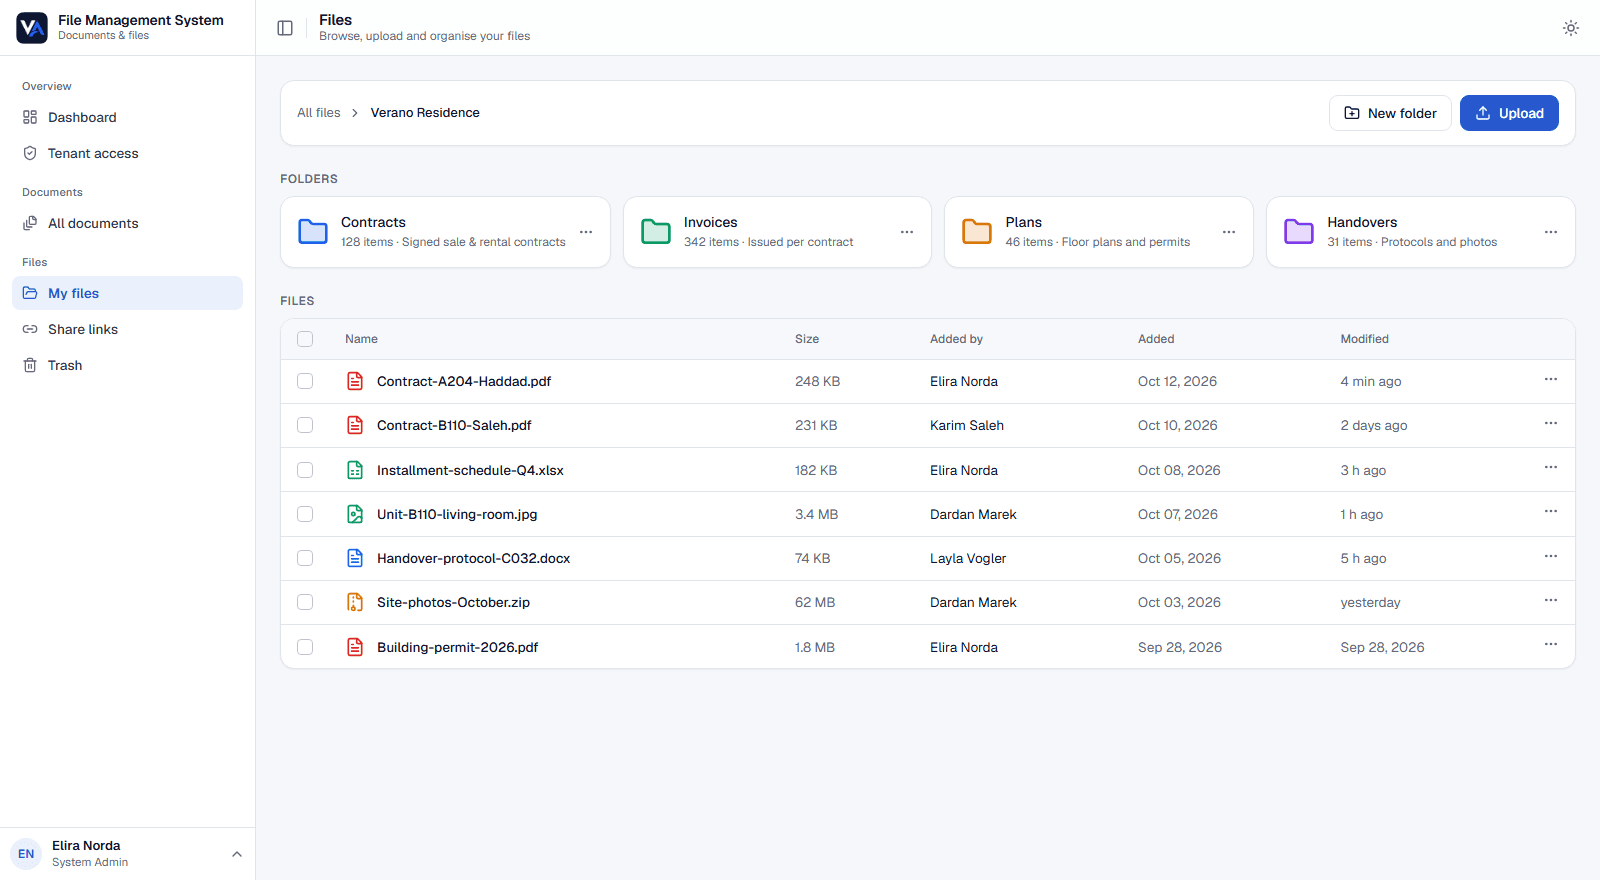1600x880 pixels.
Task: Open row actions for Handover-protocol-C032.docx
Action: coord(1551,556)
